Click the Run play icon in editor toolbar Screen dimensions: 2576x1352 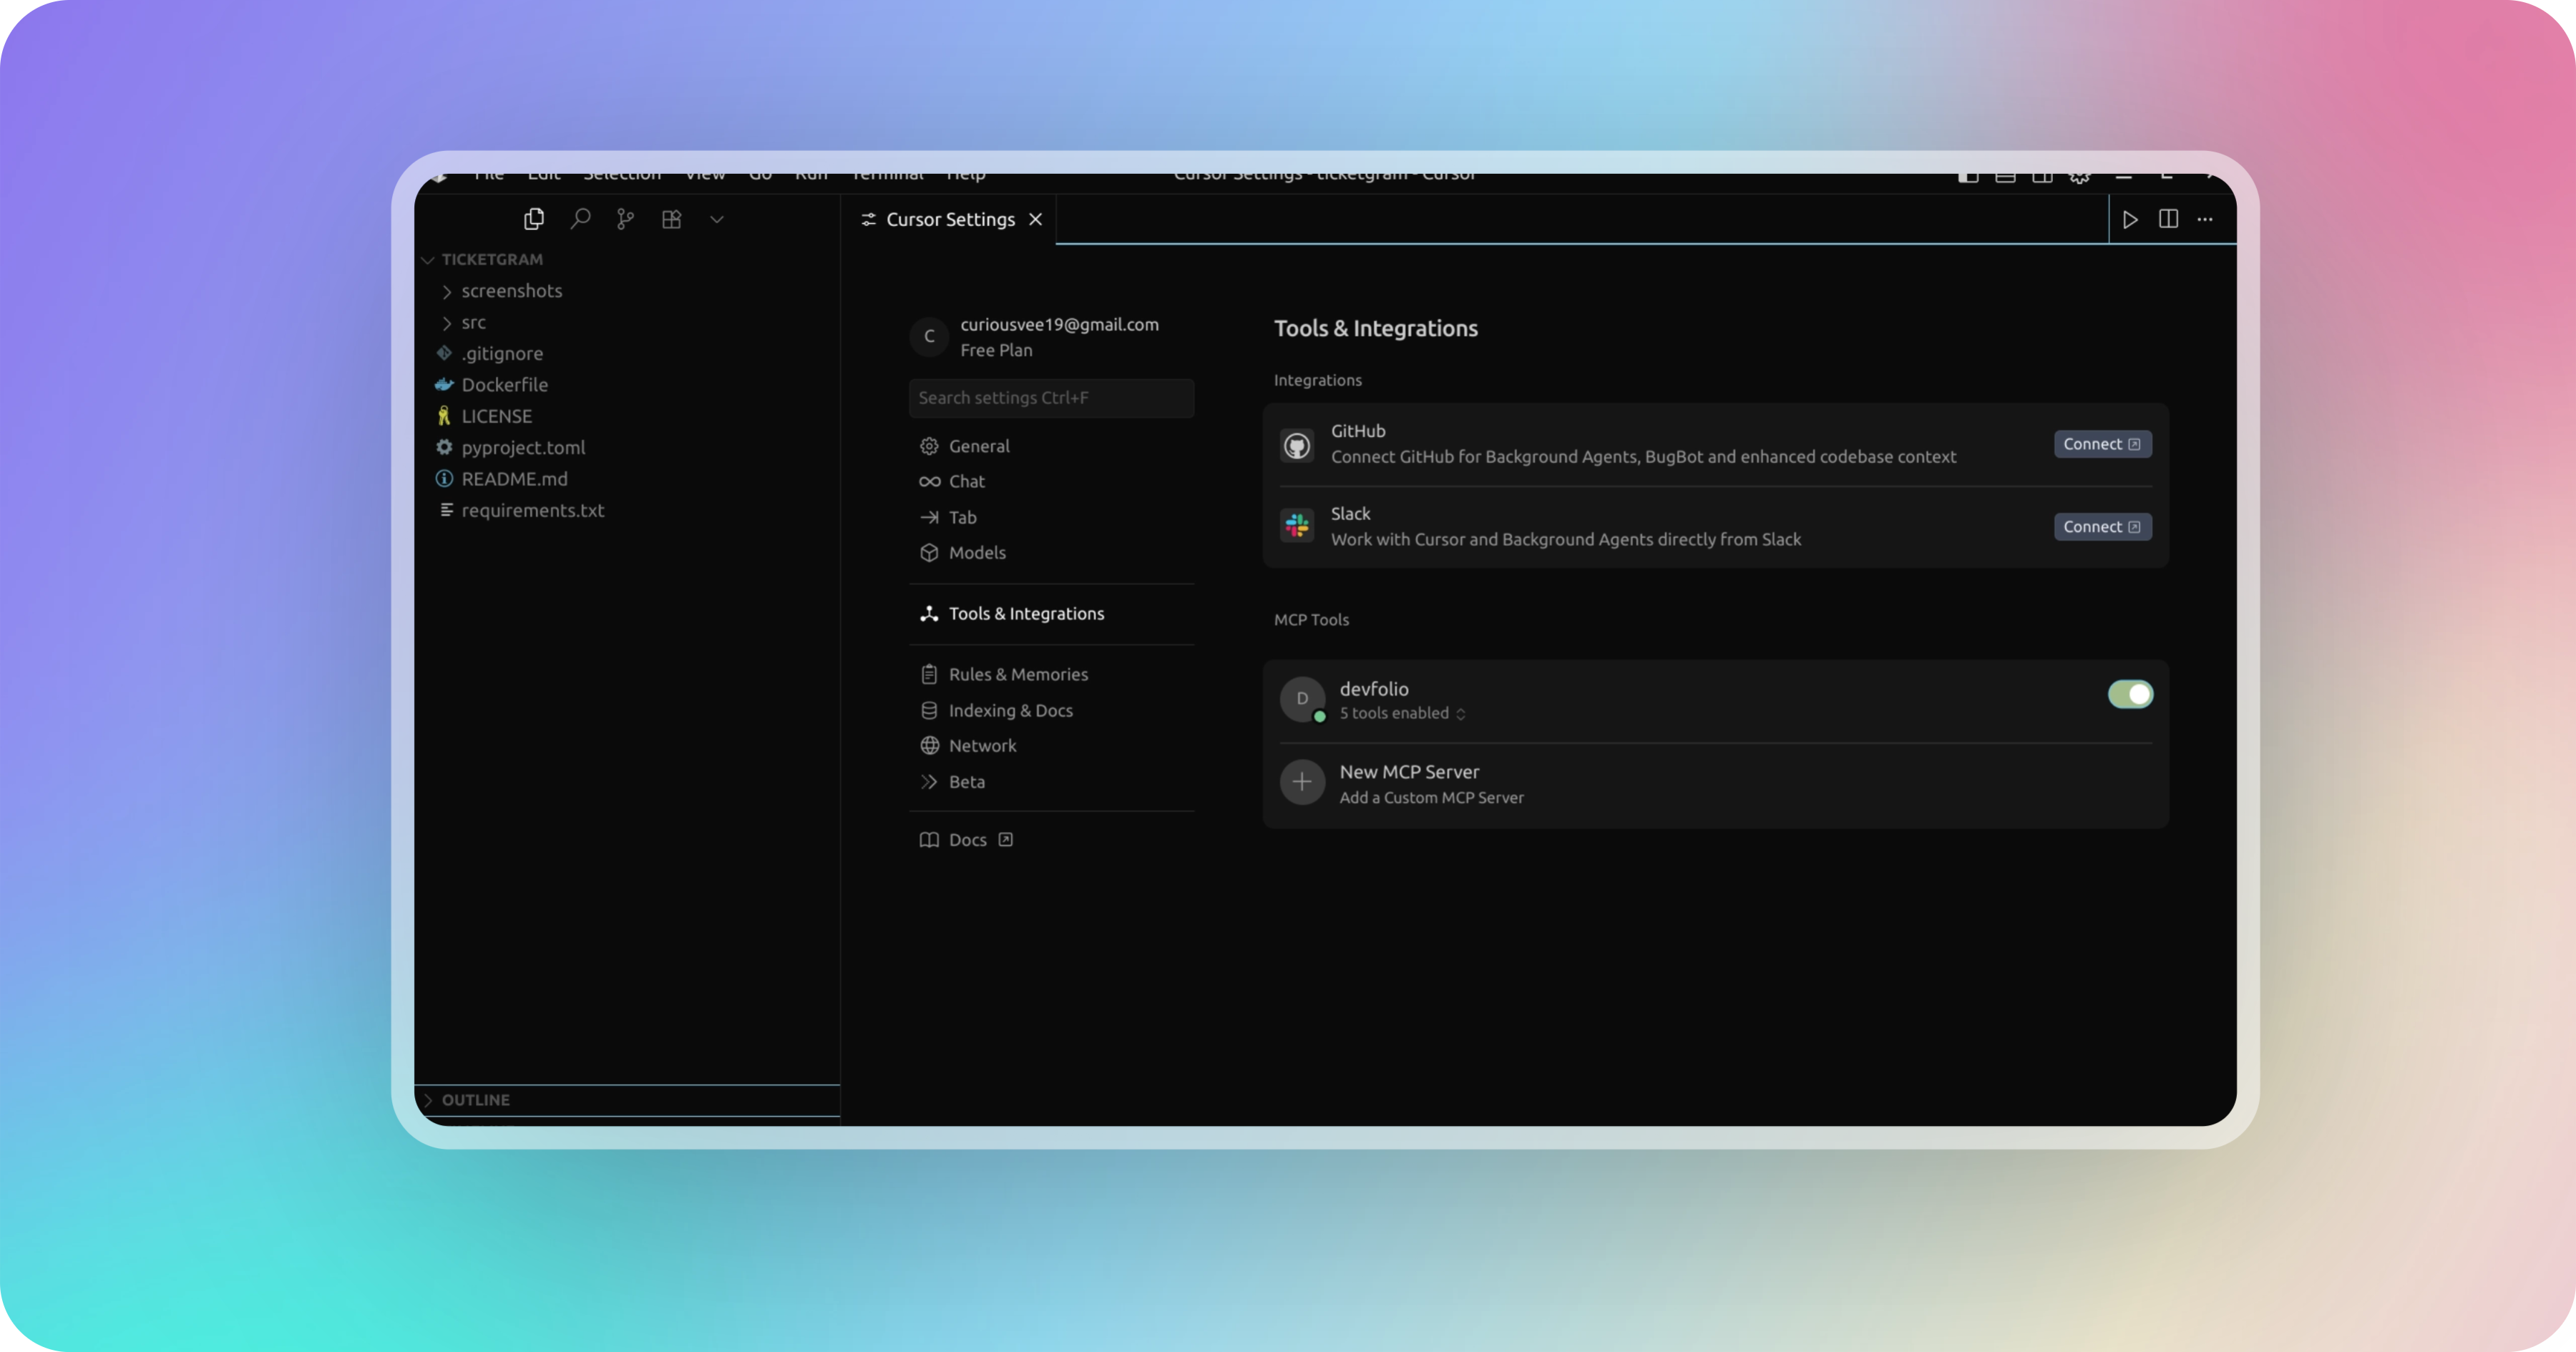click(x=2130, y=219)
